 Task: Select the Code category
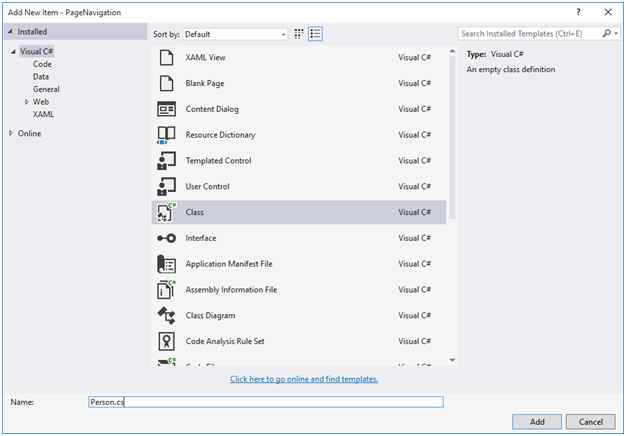(42, 64)
